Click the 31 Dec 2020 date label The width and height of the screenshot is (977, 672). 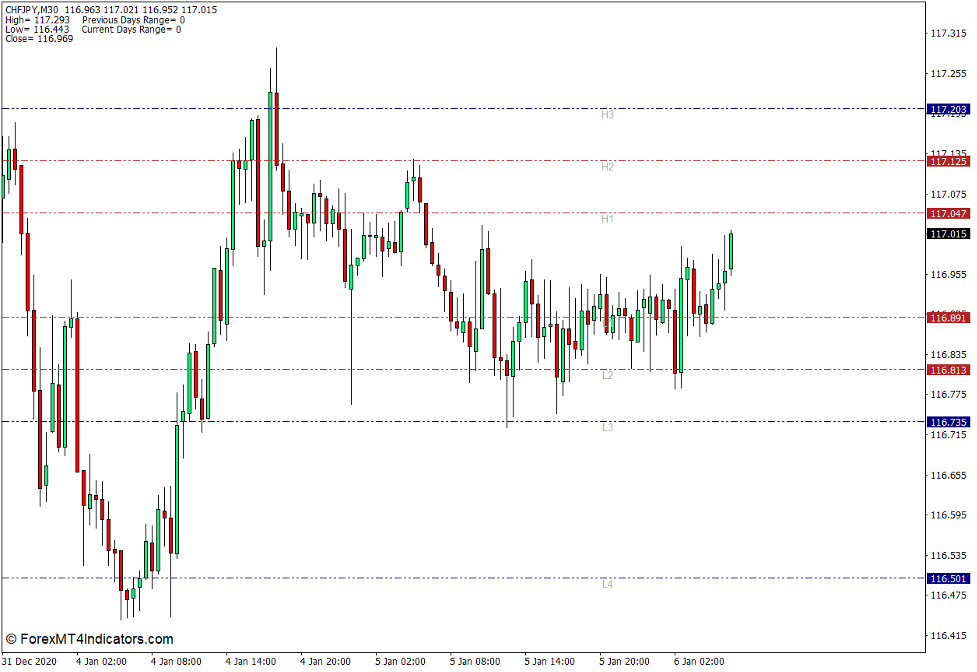click(x=30, y=661)
